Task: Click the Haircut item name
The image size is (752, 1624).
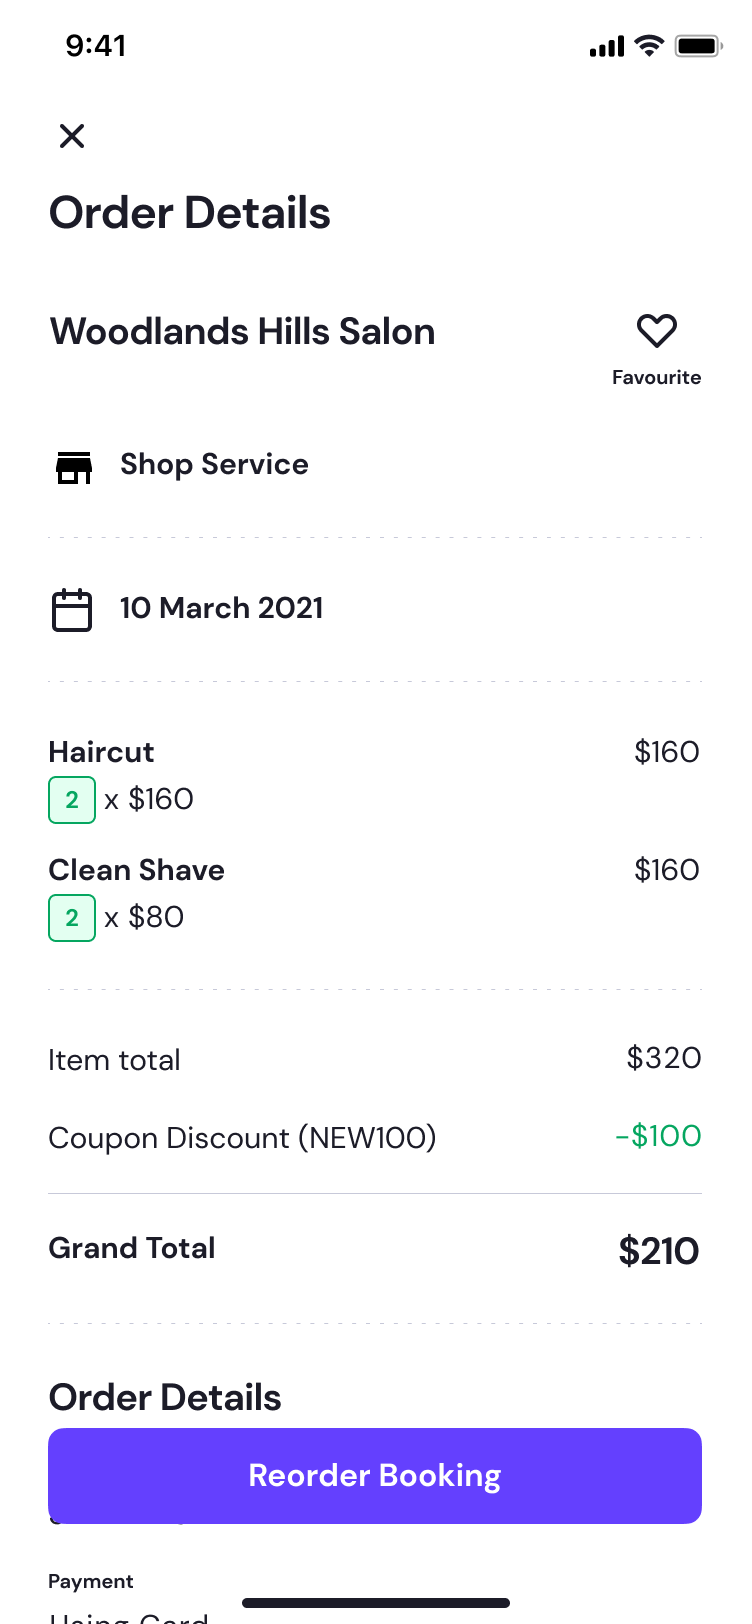Action: pos(102,752)
